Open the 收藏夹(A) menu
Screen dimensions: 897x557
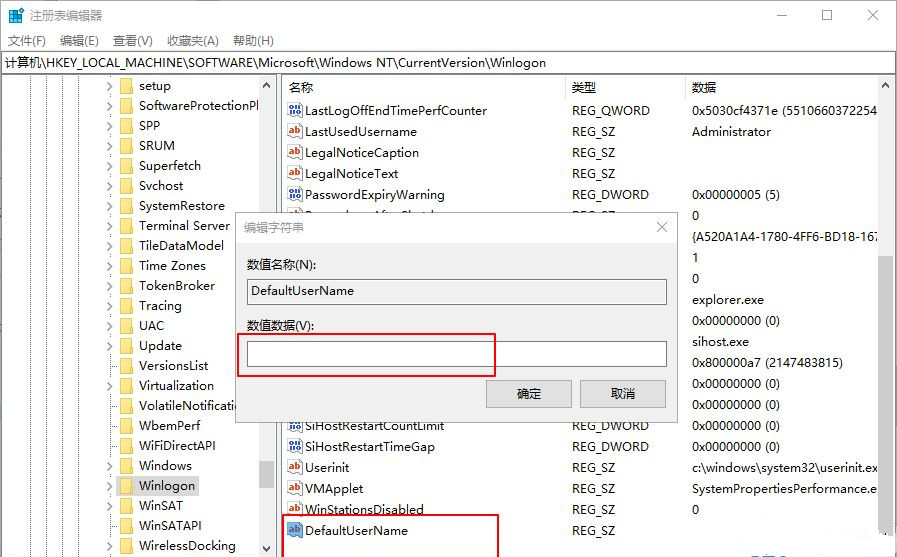(x=192, y=41)
